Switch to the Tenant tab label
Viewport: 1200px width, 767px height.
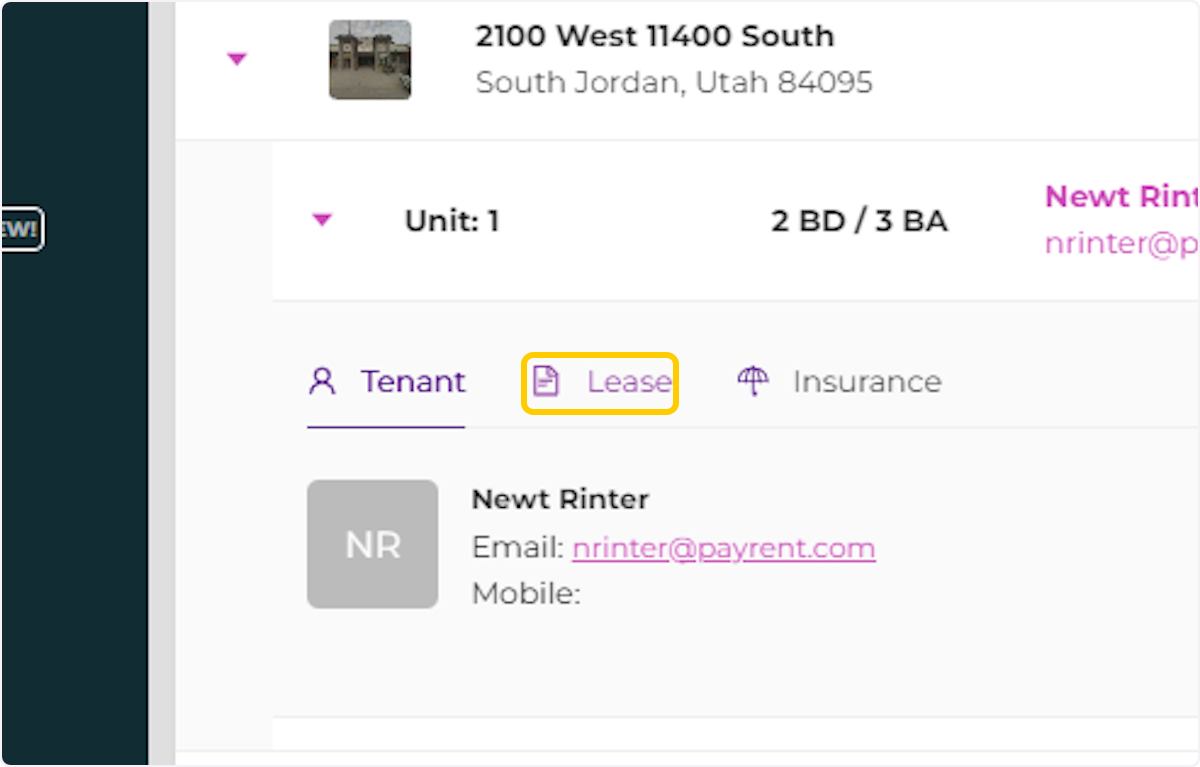[x=413, y=382]
